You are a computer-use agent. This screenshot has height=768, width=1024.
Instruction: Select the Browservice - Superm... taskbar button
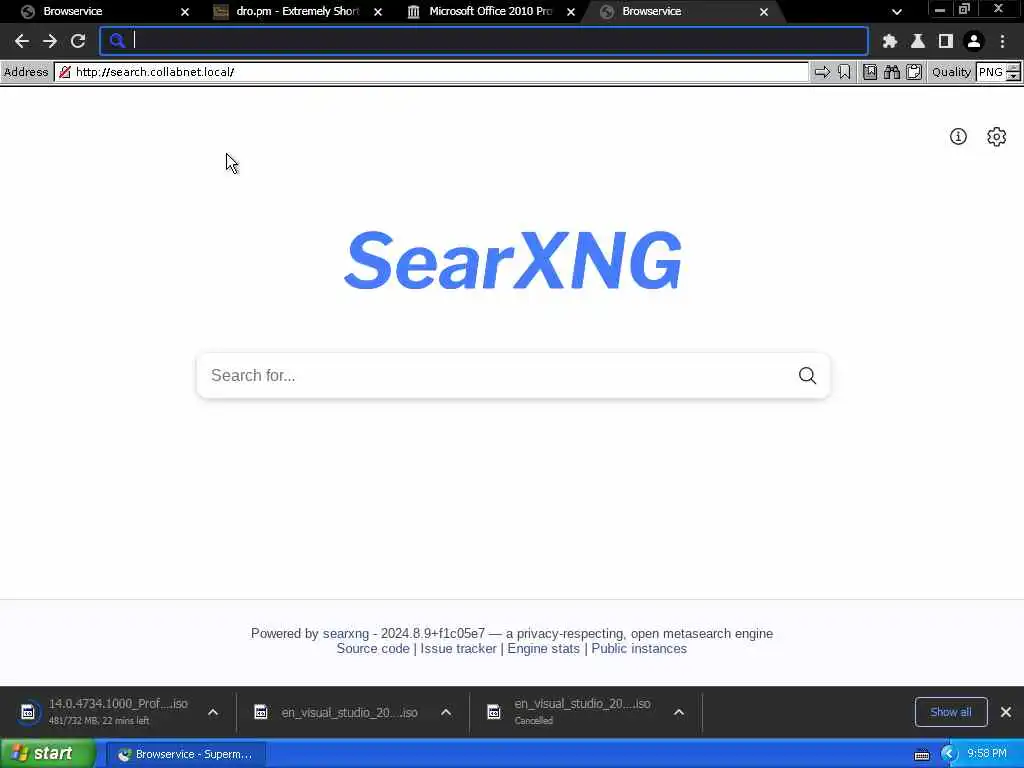click(x=185, y=754)
